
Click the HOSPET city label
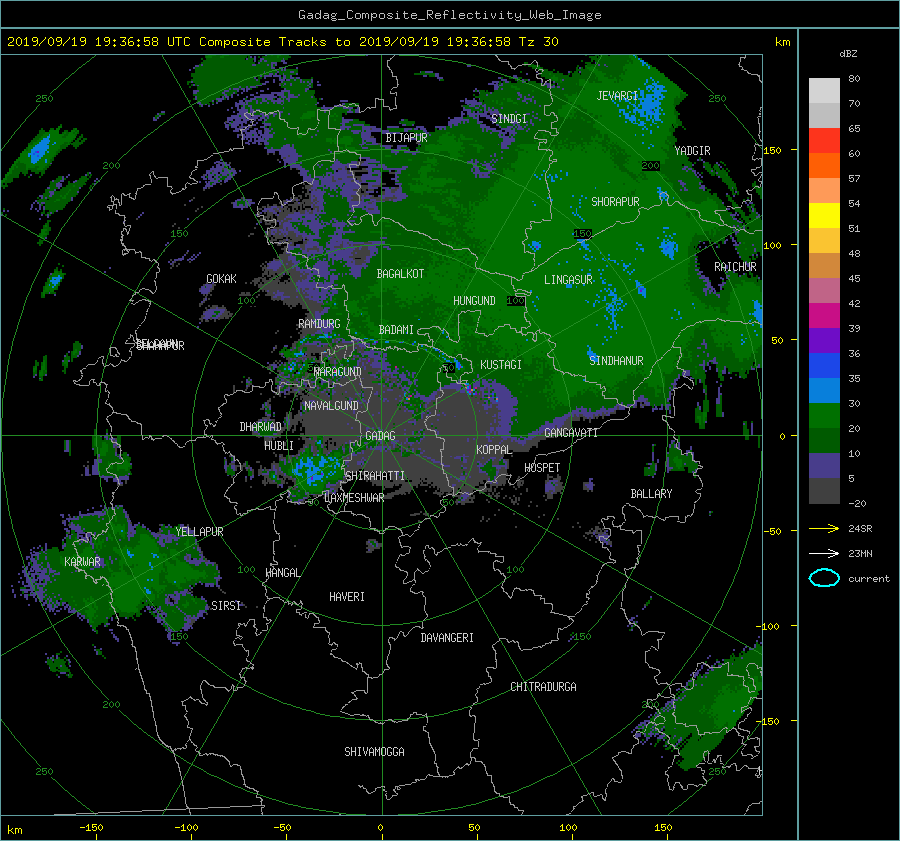tap(542, 468)
